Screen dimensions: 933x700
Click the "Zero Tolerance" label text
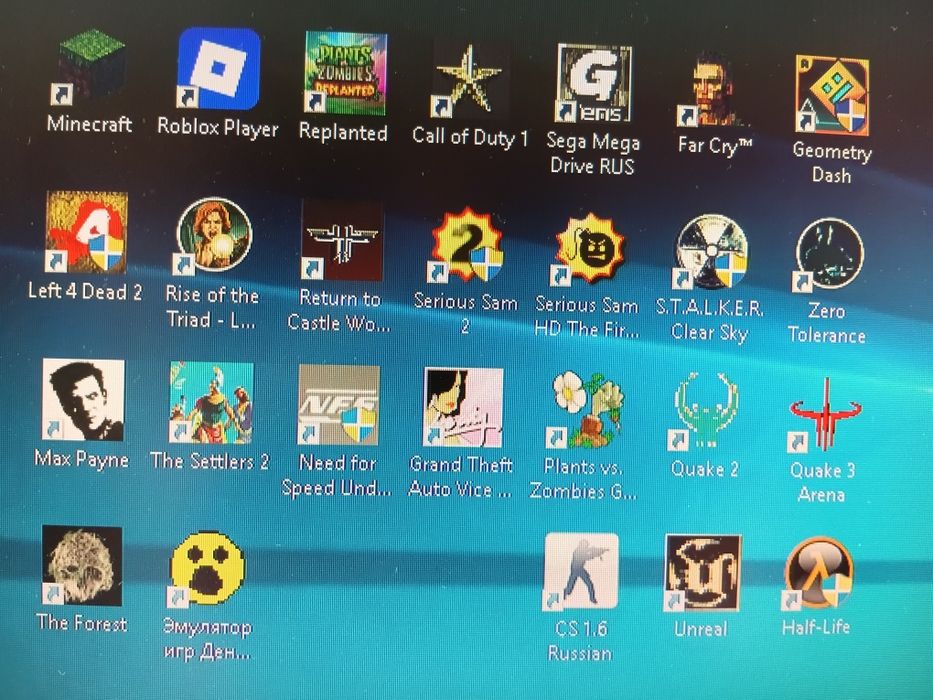827,323
